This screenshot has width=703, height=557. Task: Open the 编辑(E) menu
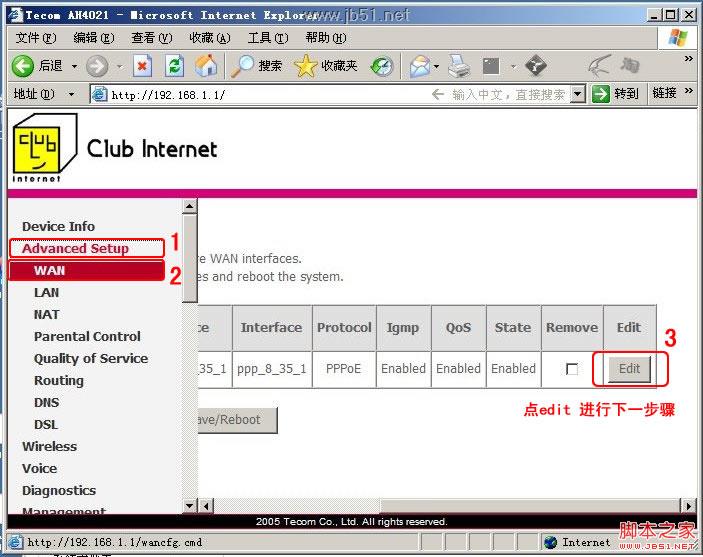coord(94,38)
